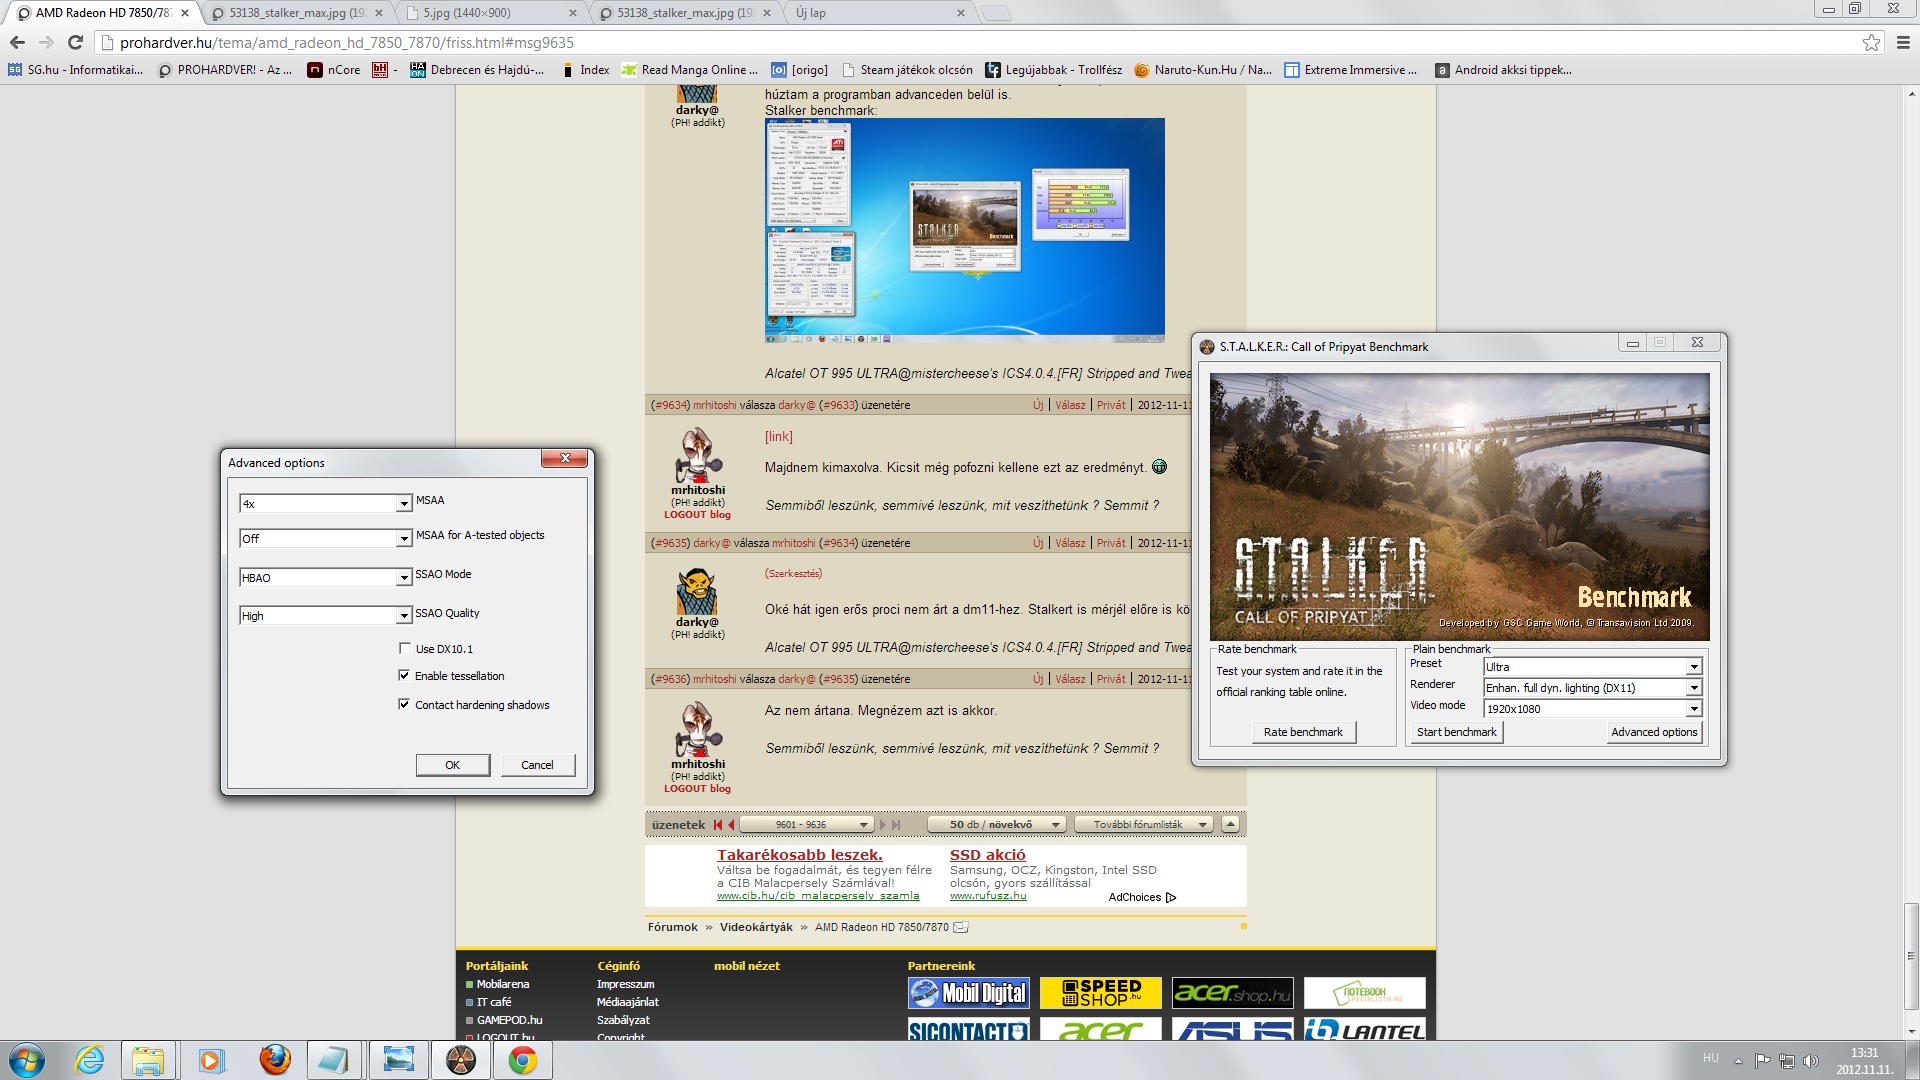Click the browser Forward arrow
The image size is (1920, 1080).
point(46,42)
